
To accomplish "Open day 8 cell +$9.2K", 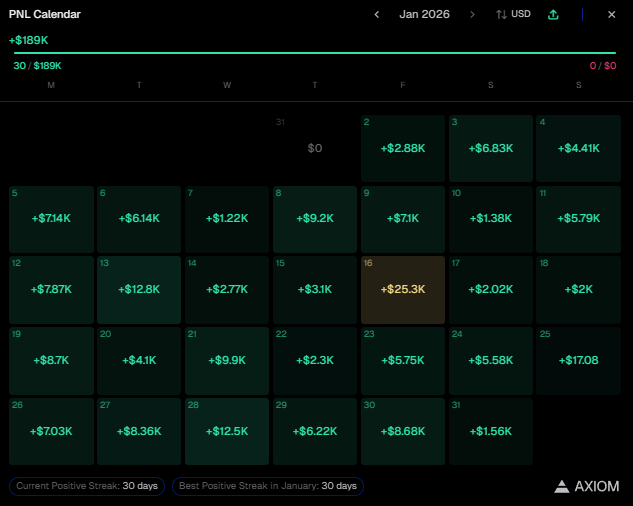I will coord(315,219).
